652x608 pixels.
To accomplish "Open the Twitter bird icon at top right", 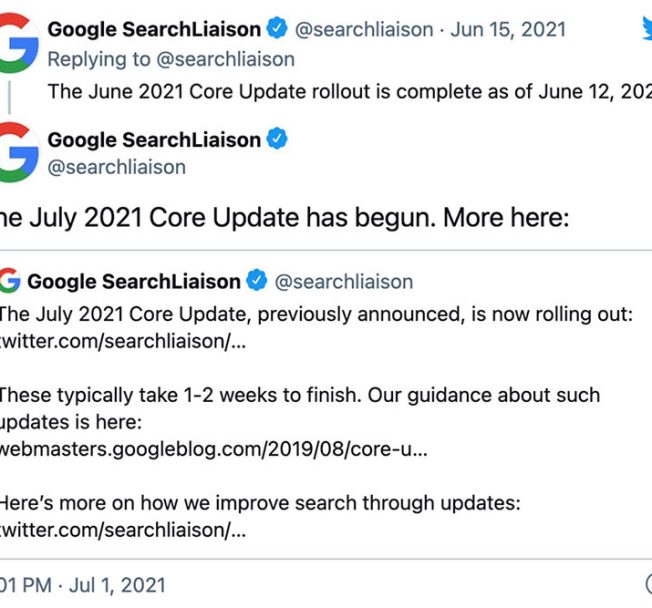I will pyautogui.click(x=647, y=30).
